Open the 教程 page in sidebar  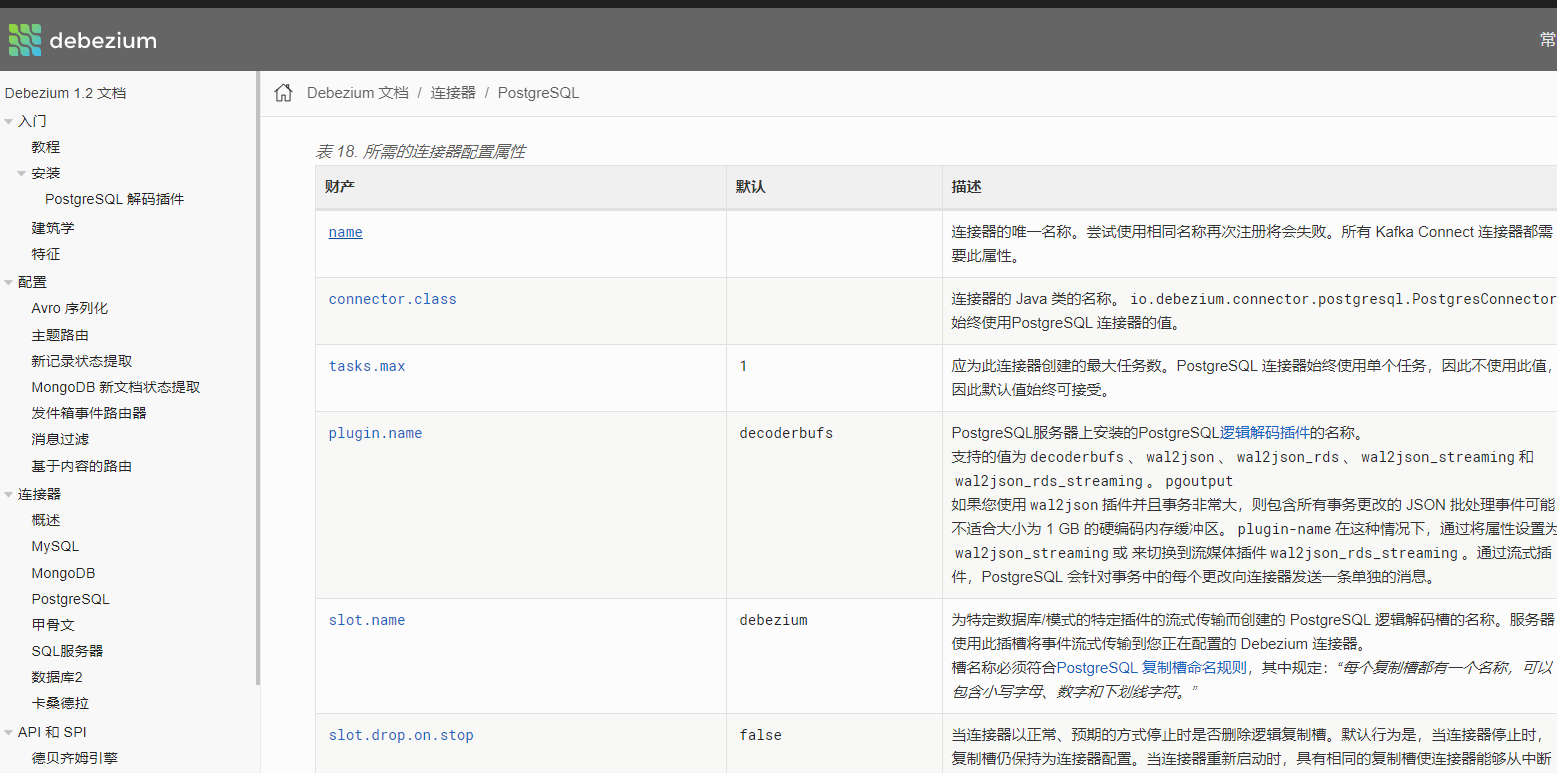pos(46,147)
